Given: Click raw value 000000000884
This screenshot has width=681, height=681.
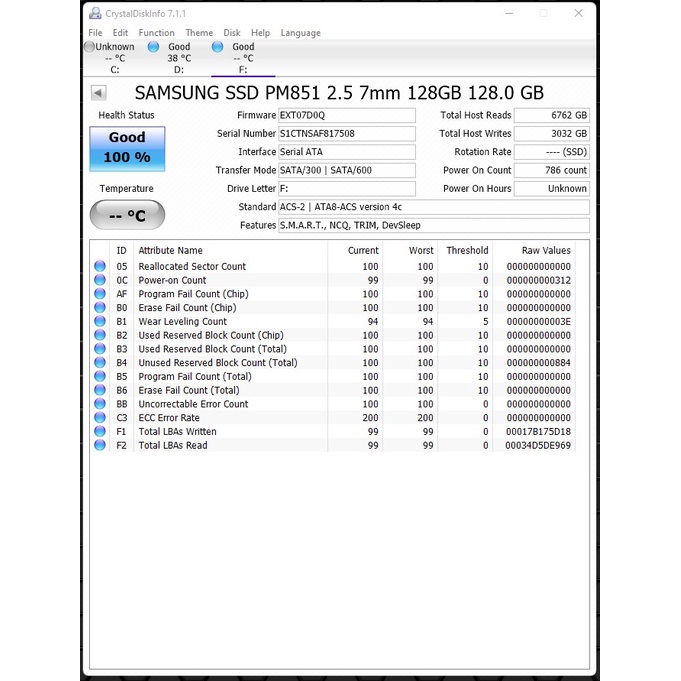Looking at the screenshot, I should tap(539, 363).
